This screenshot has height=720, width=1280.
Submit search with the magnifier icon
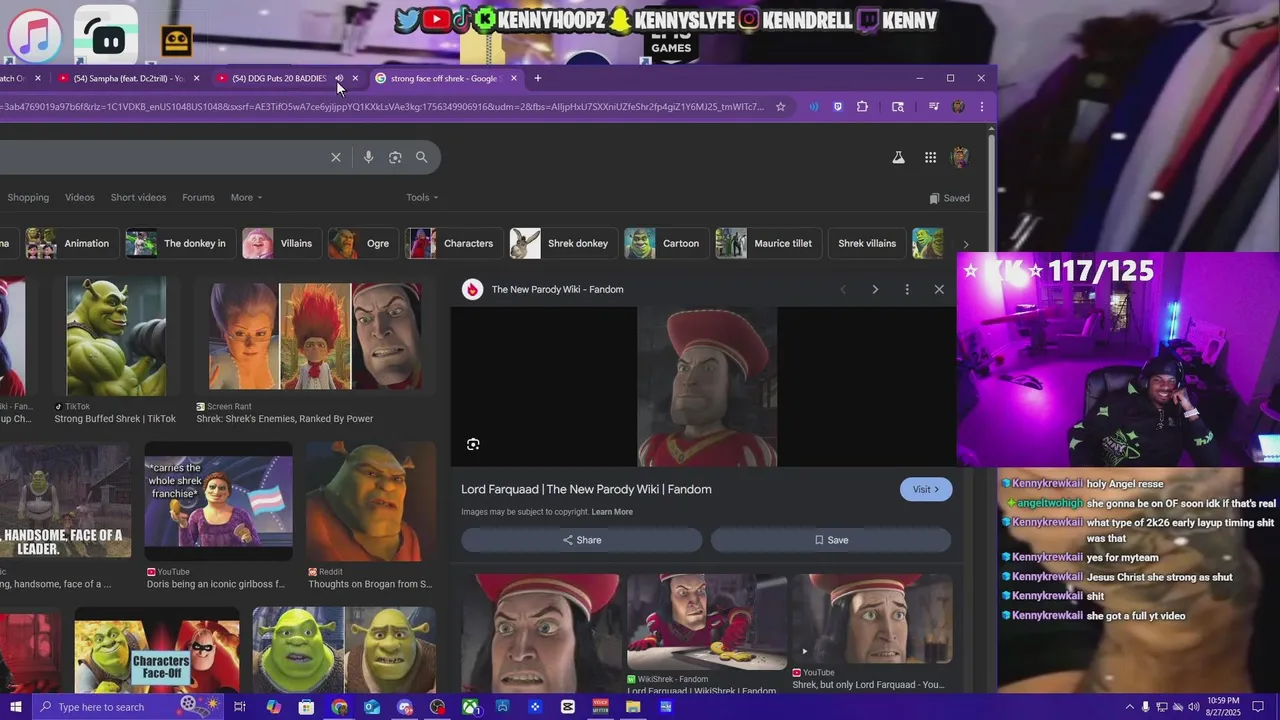(422, 157)
